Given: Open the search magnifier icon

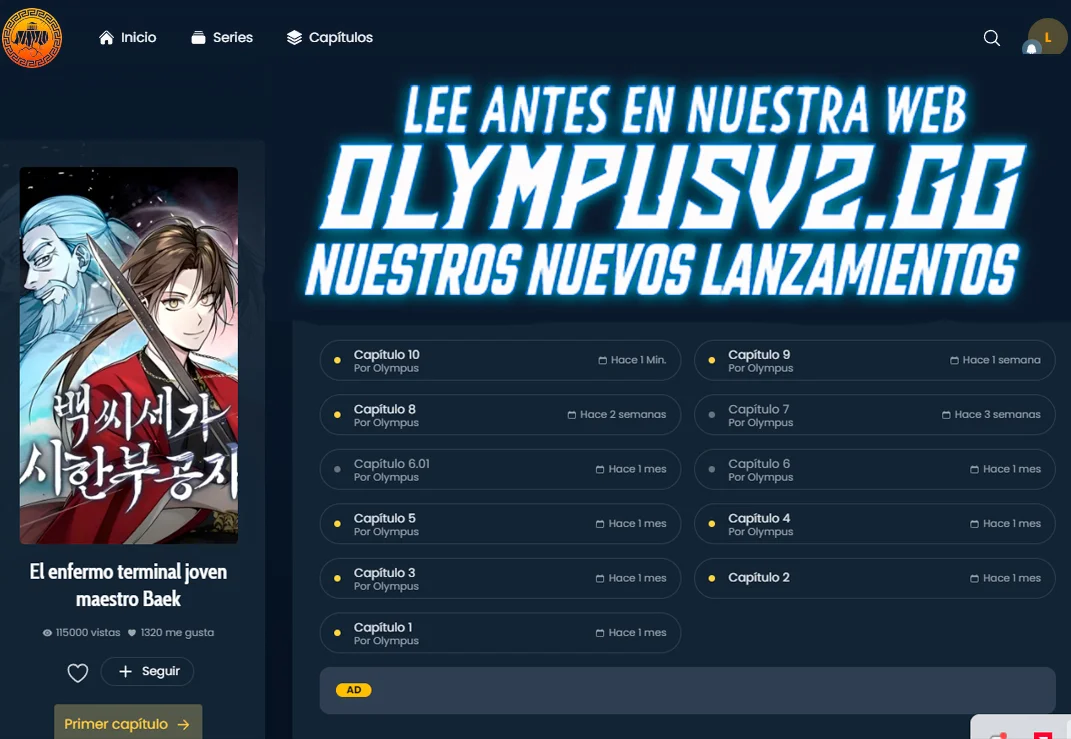Looking at the screenshot, I should [991, 38].
